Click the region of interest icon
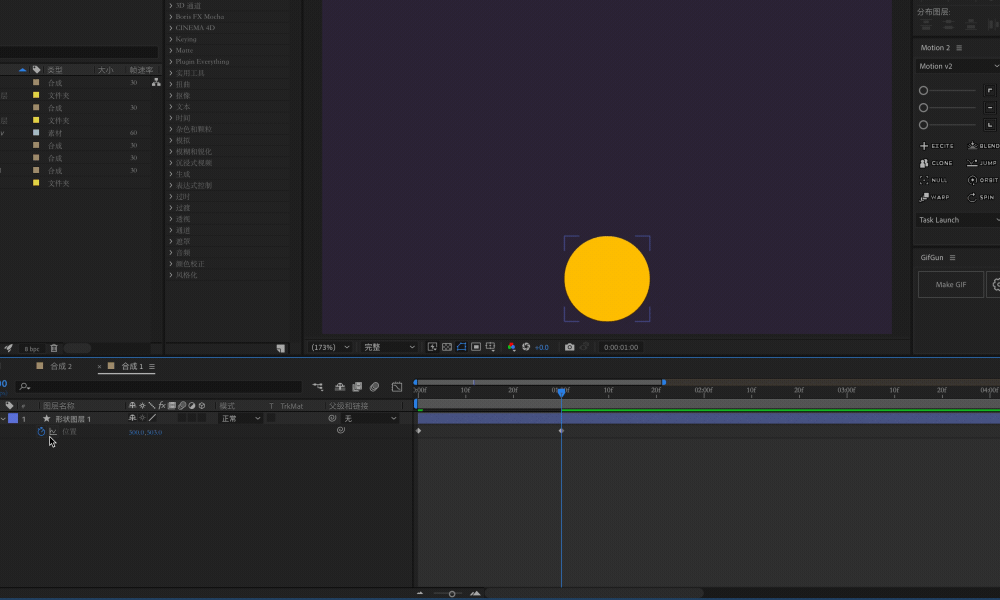 pos(476,347)
